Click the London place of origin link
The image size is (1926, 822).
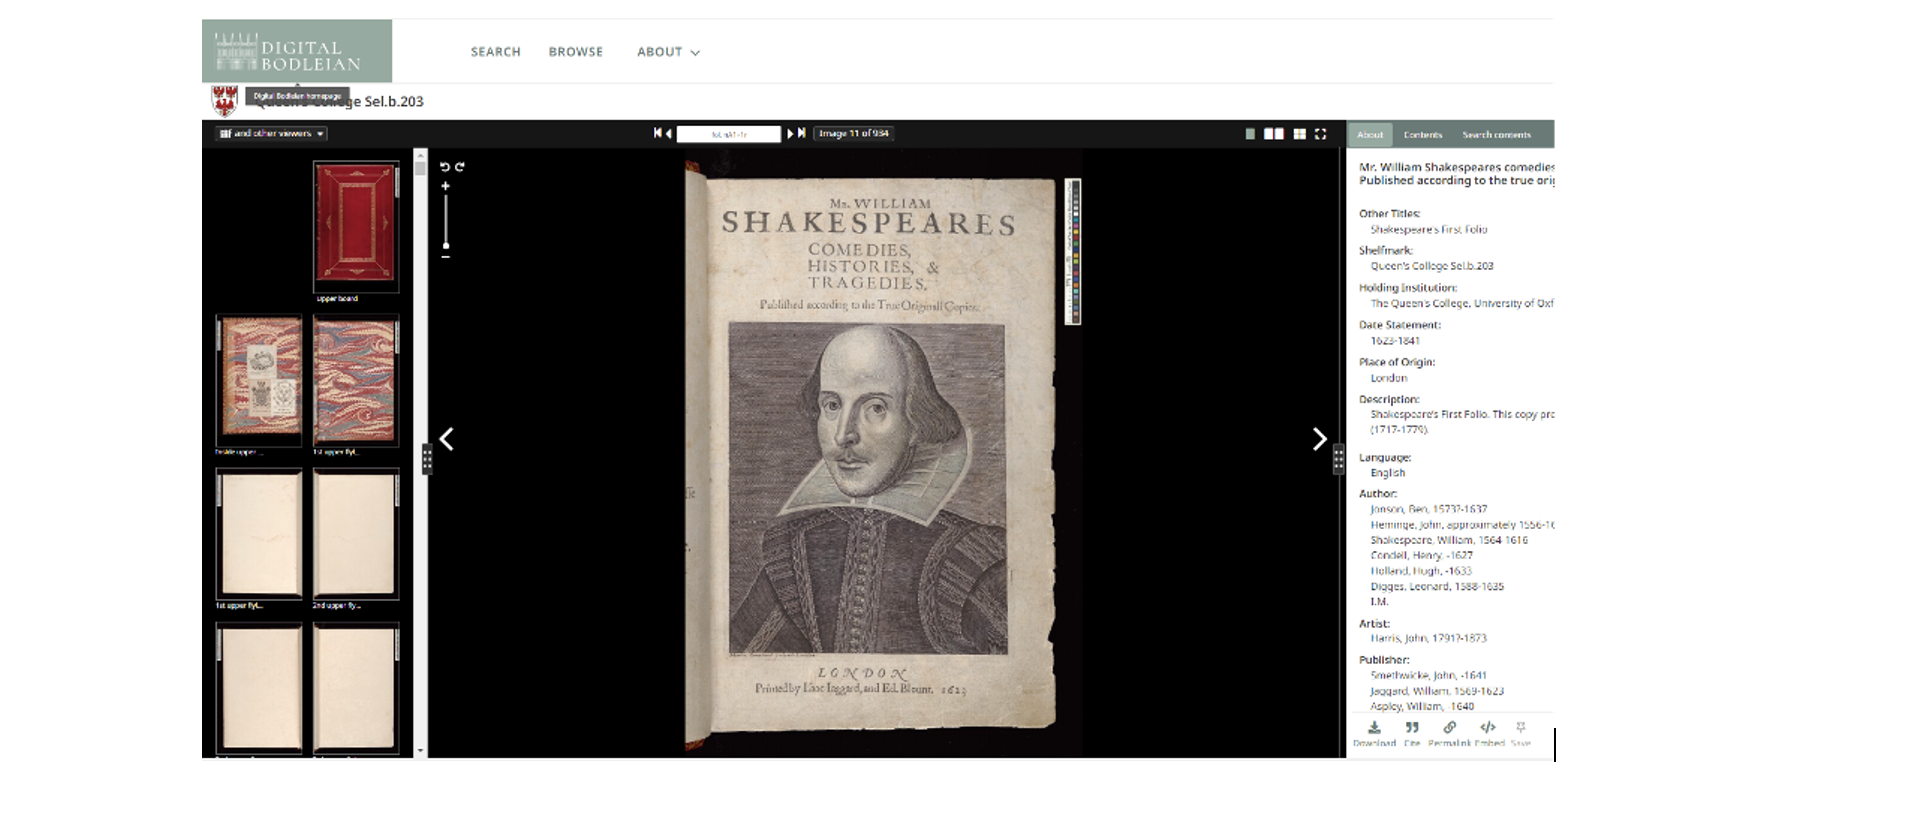coord(1388,378)
